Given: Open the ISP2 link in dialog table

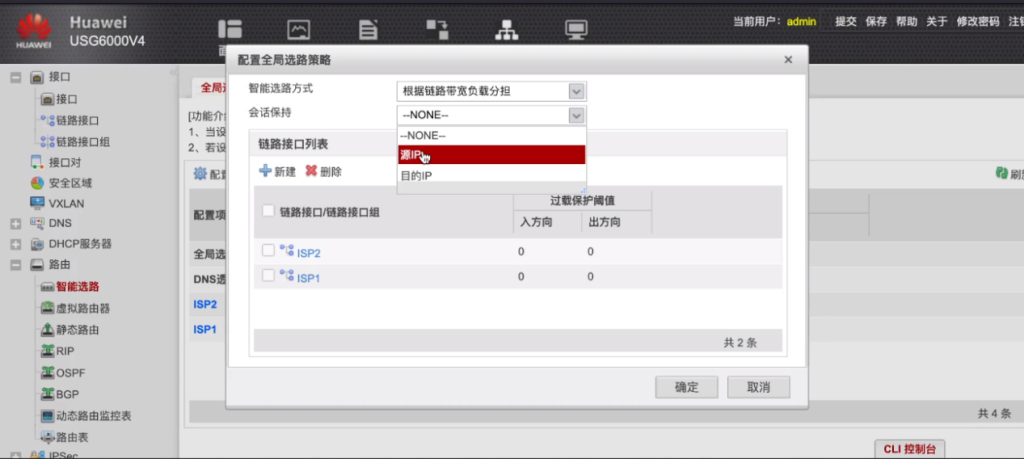Looking at the screenshot, I should pyautogui.click(x=309, y=253).
